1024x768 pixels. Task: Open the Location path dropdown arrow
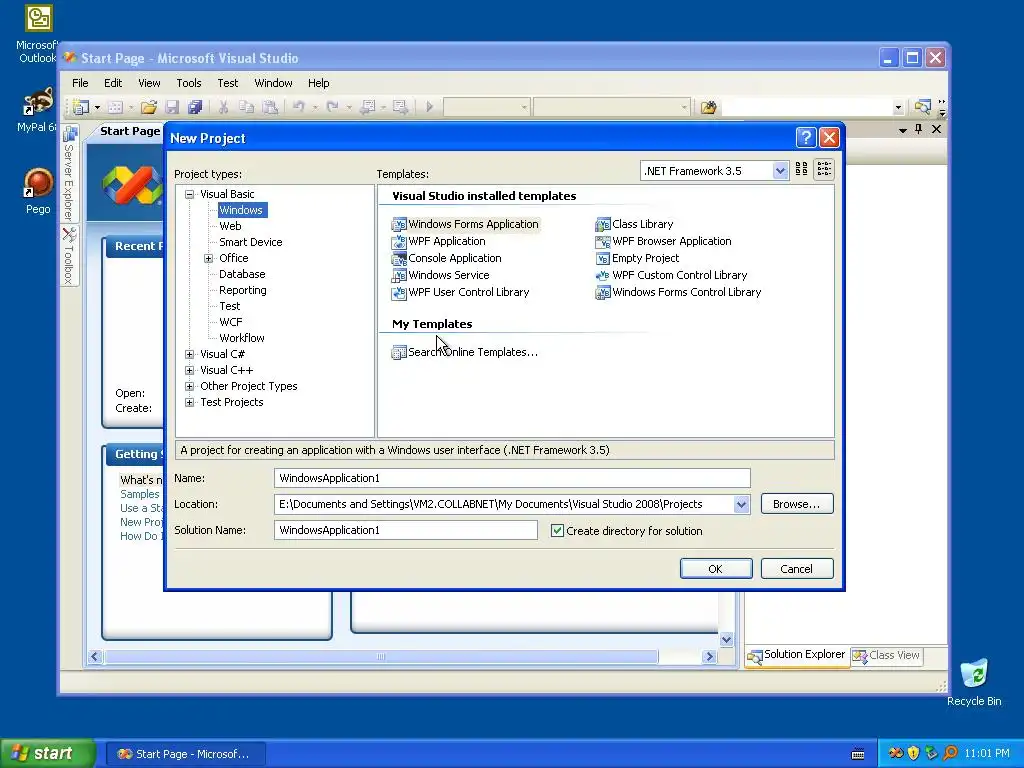741,504
